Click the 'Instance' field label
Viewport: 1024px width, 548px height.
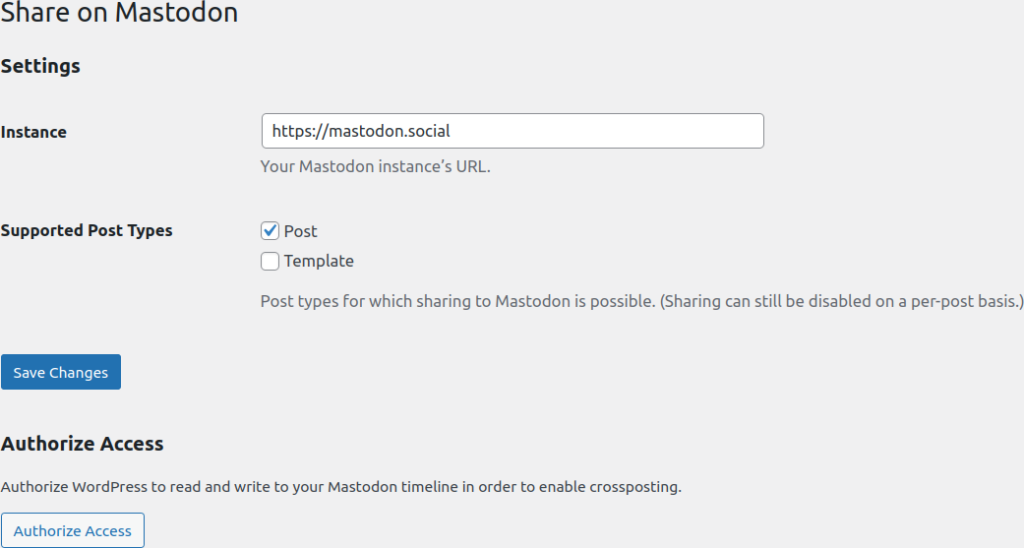coord(34,132)
